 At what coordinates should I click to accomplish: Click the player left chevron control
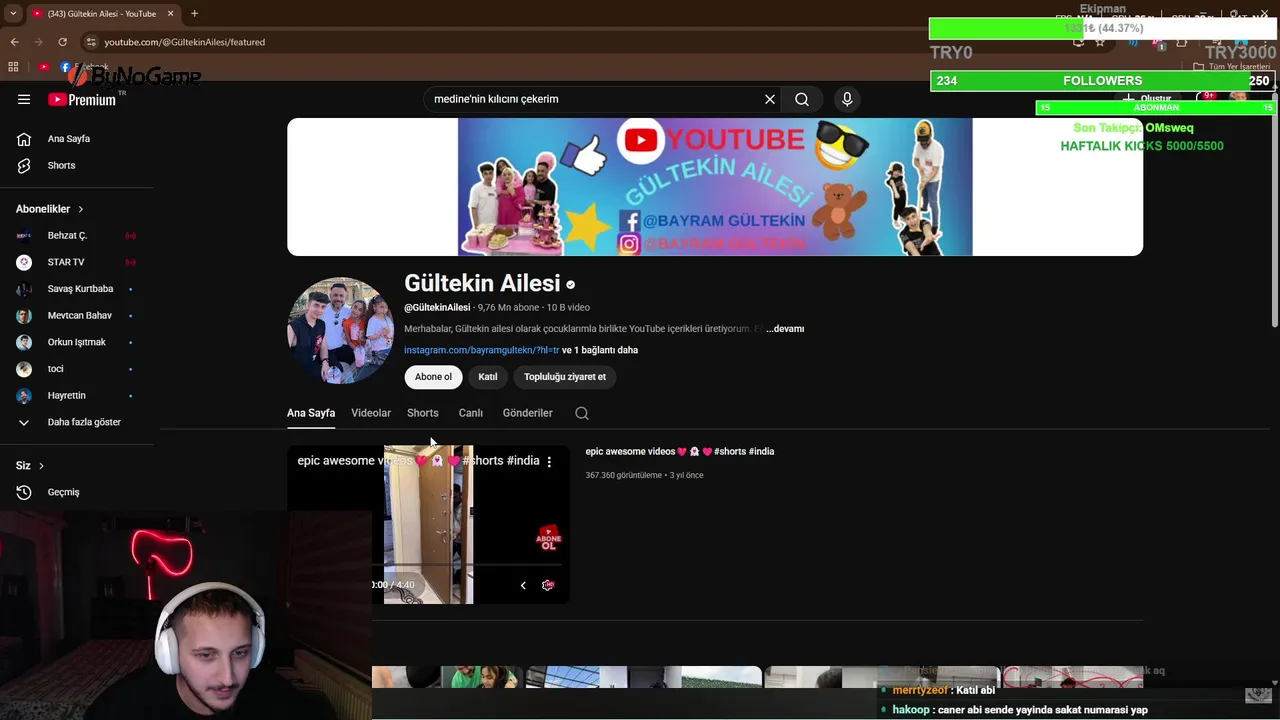point(523,585)
